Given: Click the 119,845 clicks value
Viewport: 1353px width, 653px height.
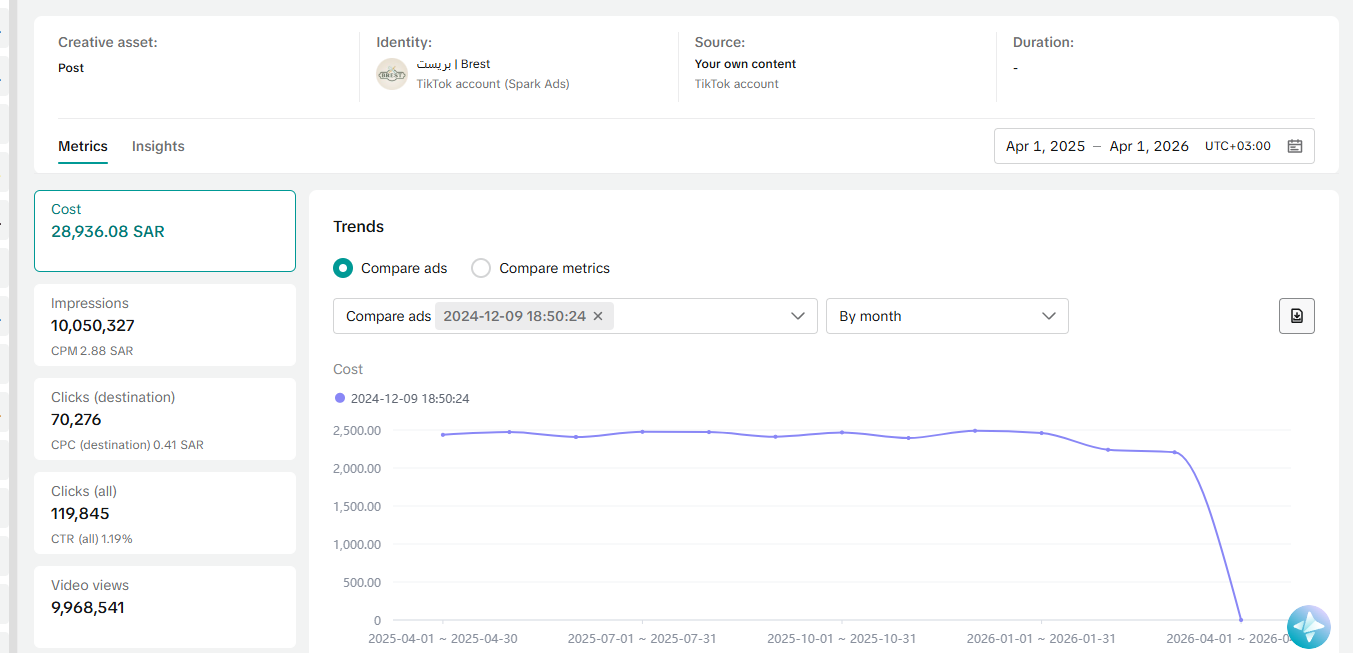Looking at the screenshot, I should [x=80, y=513].
